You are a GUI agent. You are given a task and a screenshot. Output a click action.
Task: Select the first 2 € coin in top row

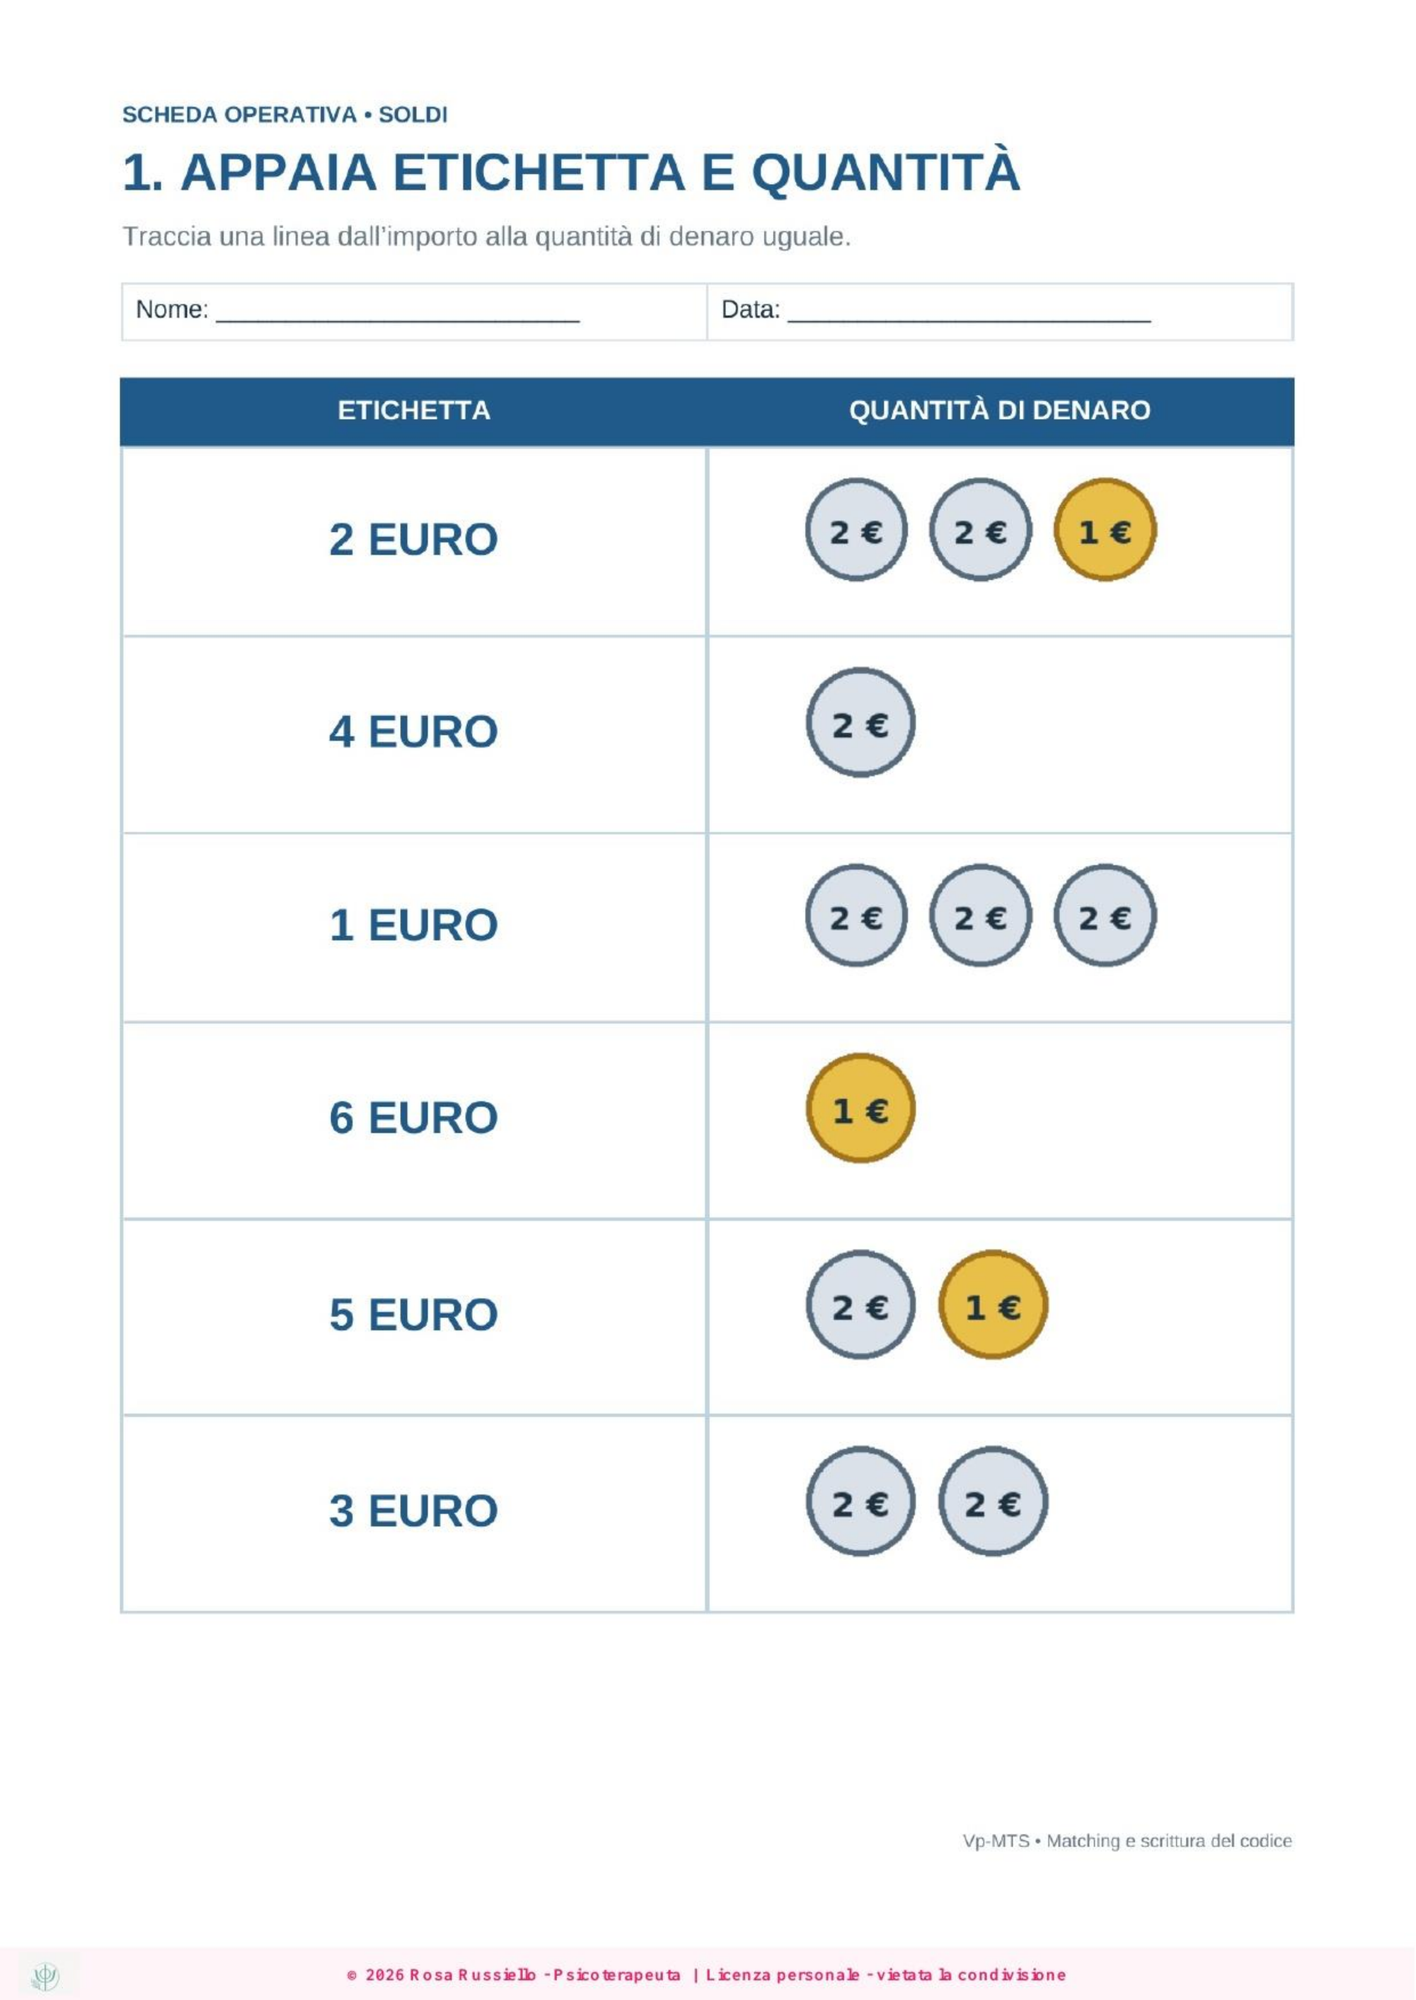click(x=856, y=530)
